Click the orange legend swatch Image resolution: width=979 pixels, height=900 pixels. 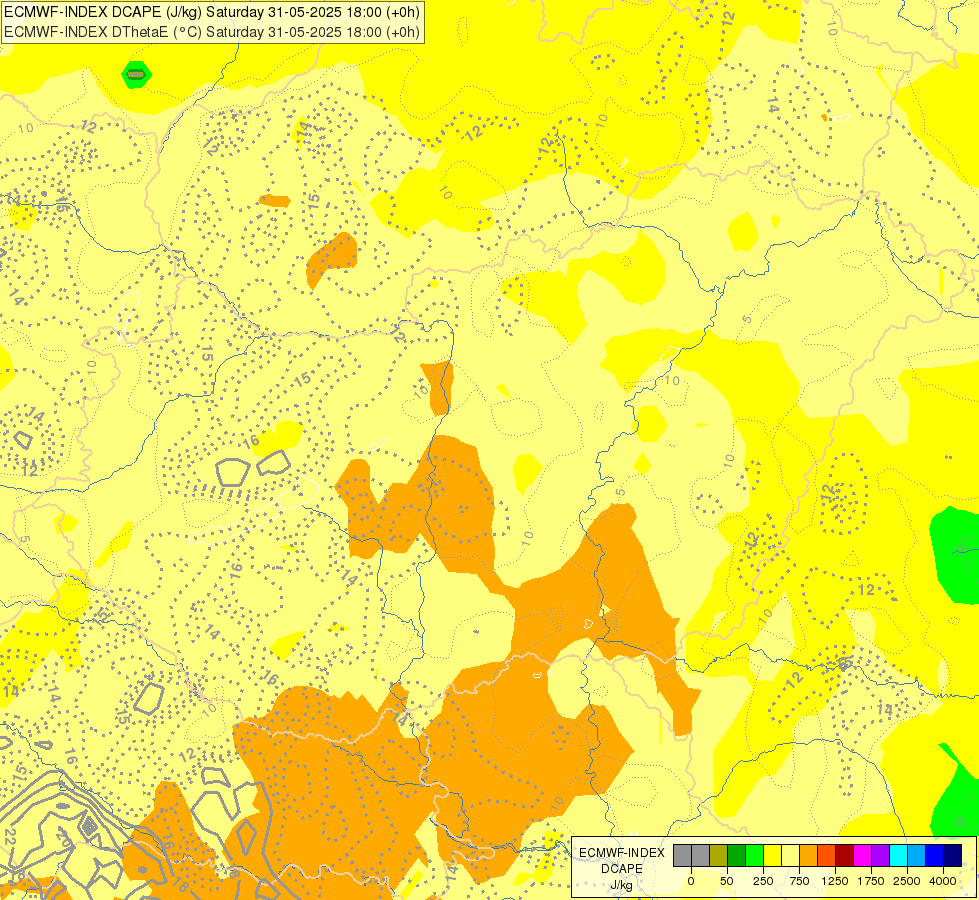[809, 856]
